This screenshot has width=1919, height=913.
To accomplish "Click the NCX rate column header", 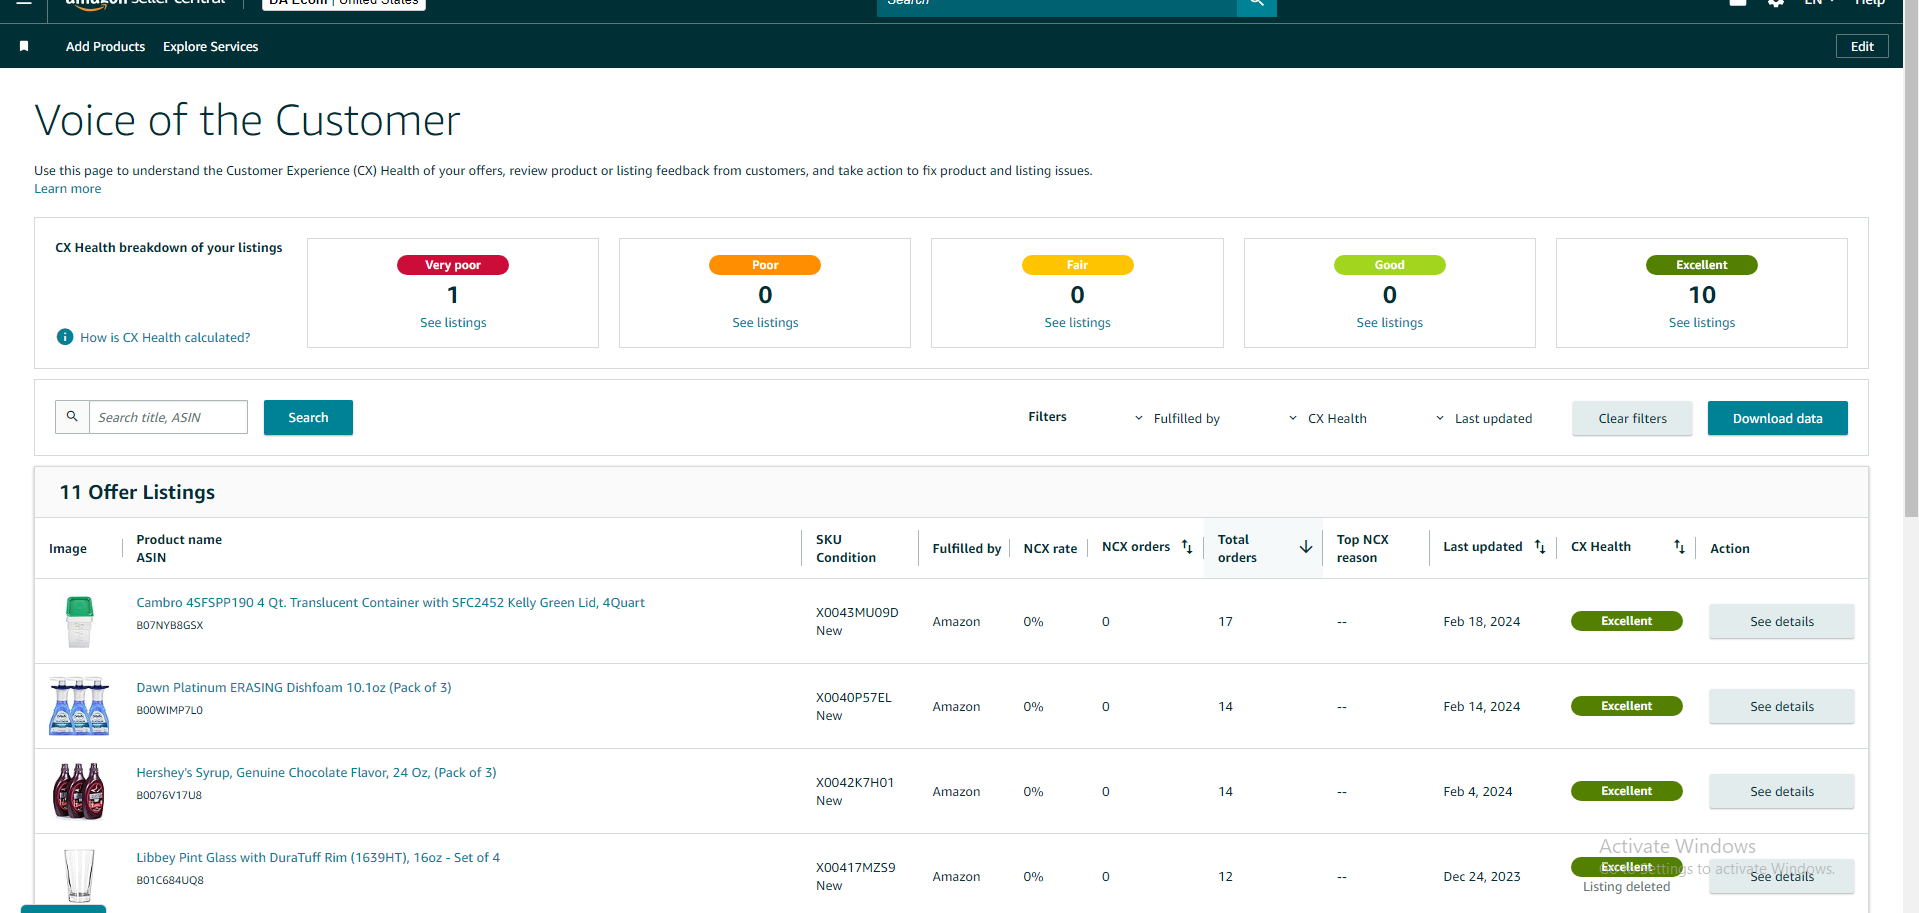I will tap(1050, 549).
